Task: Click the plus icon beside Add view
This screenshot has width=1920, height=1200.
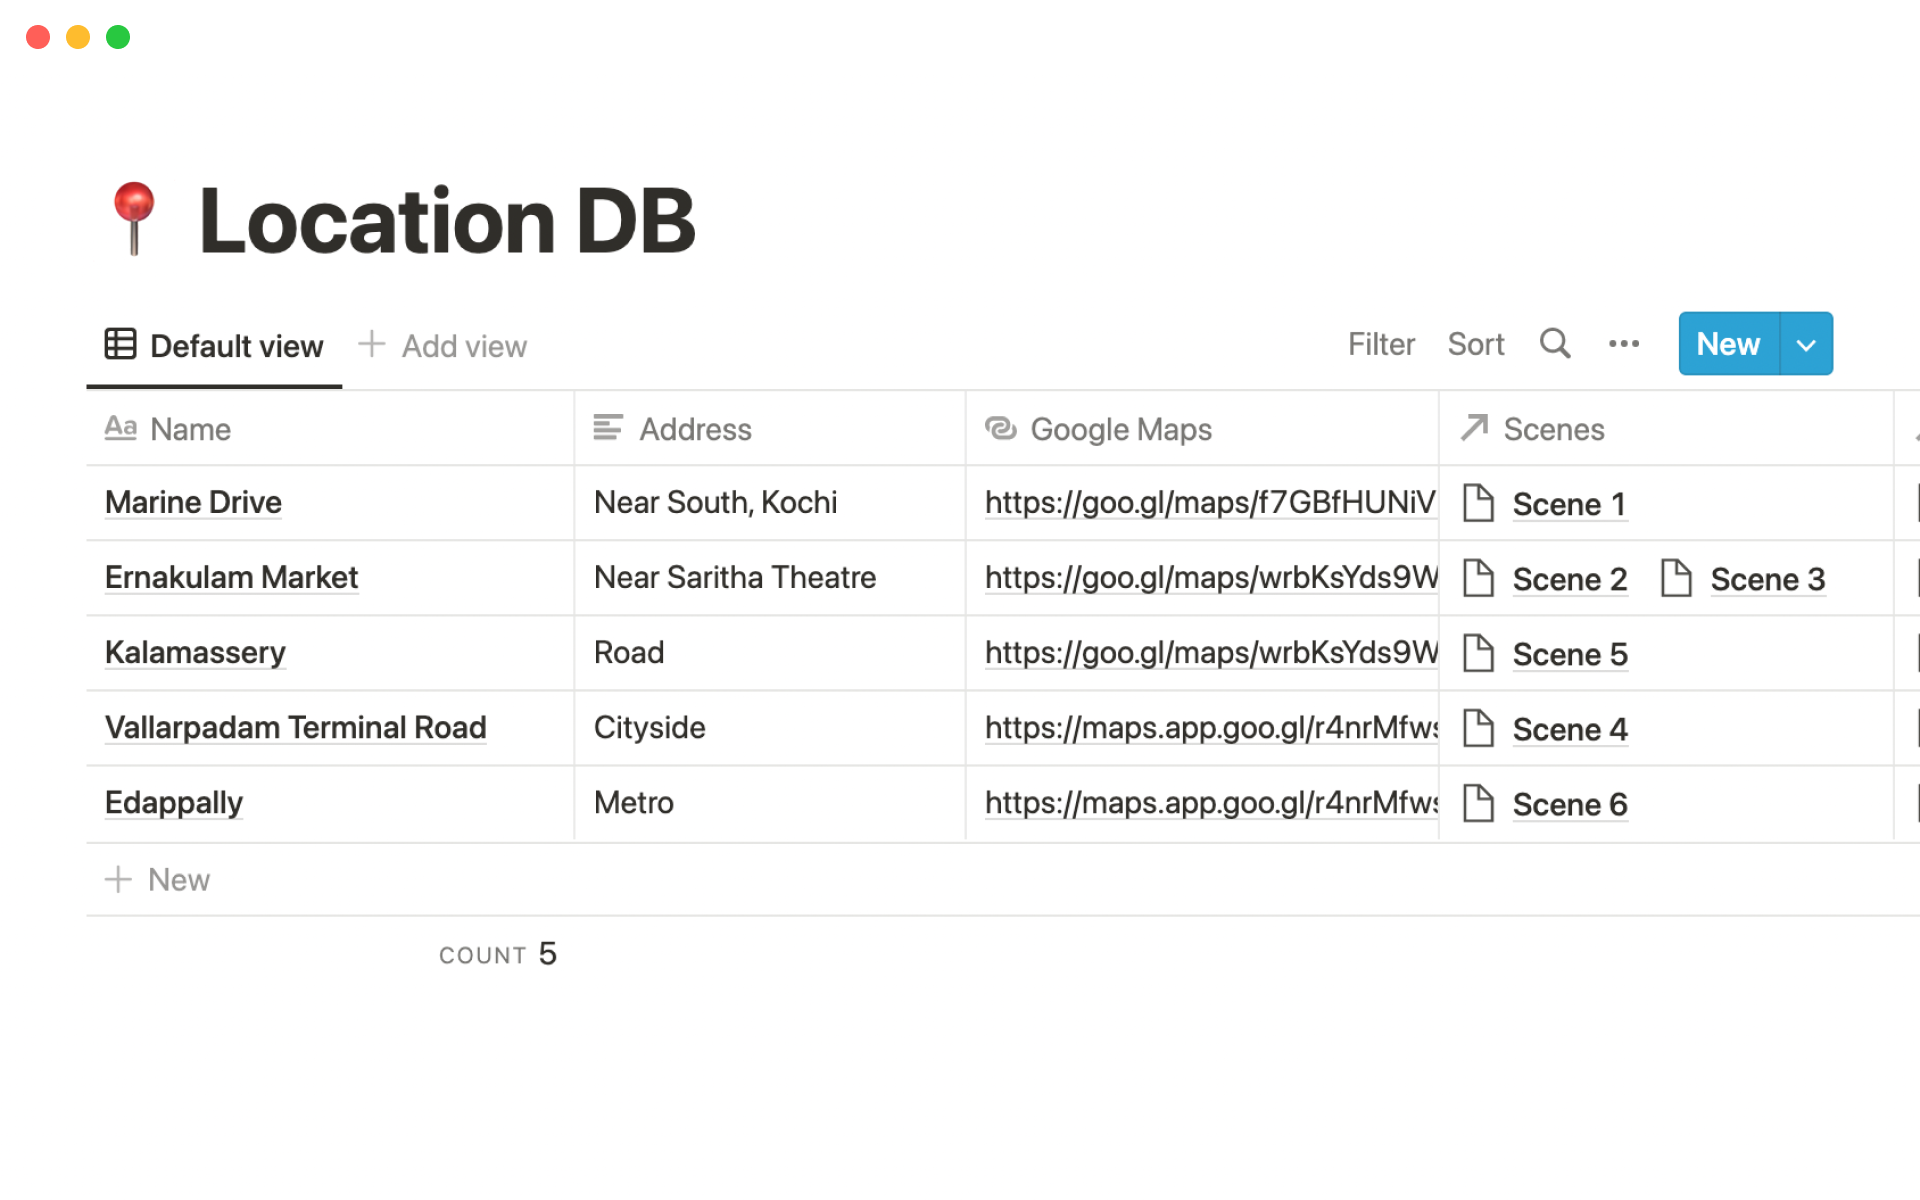Action: pos(371,344)
